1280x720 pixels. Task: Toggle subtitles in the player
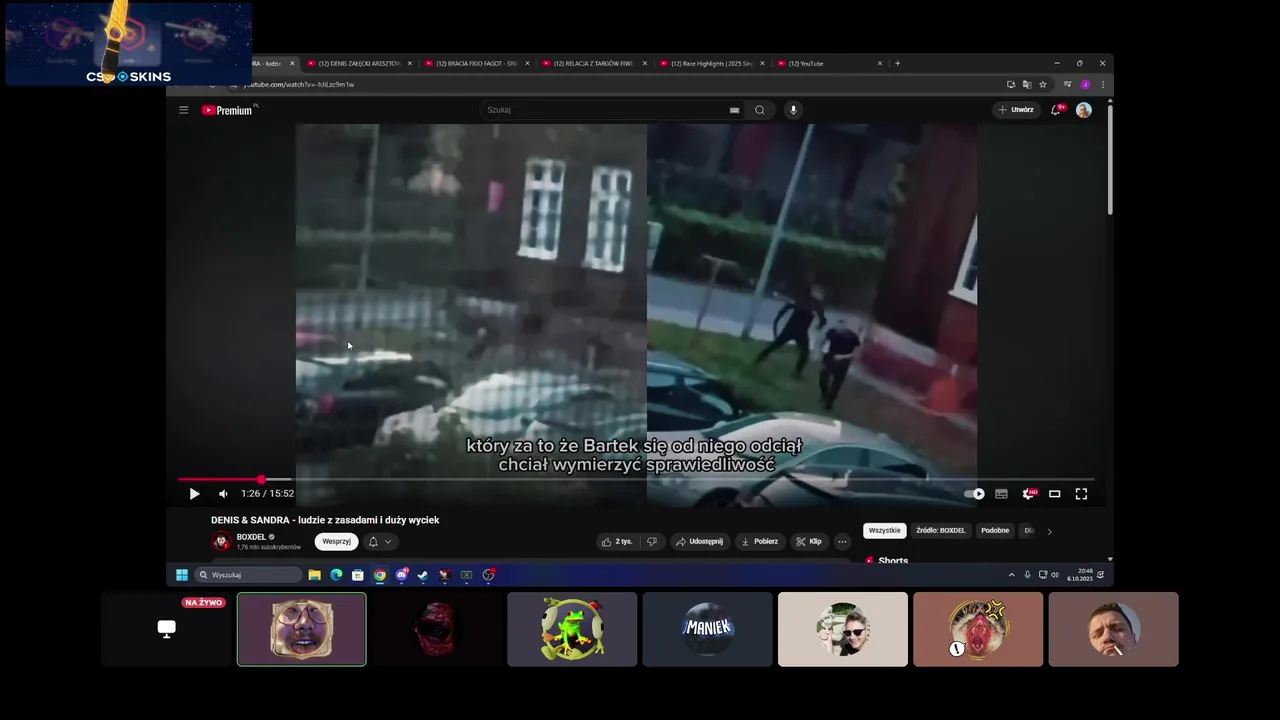pyautogui.click(x=1001, y=493)
